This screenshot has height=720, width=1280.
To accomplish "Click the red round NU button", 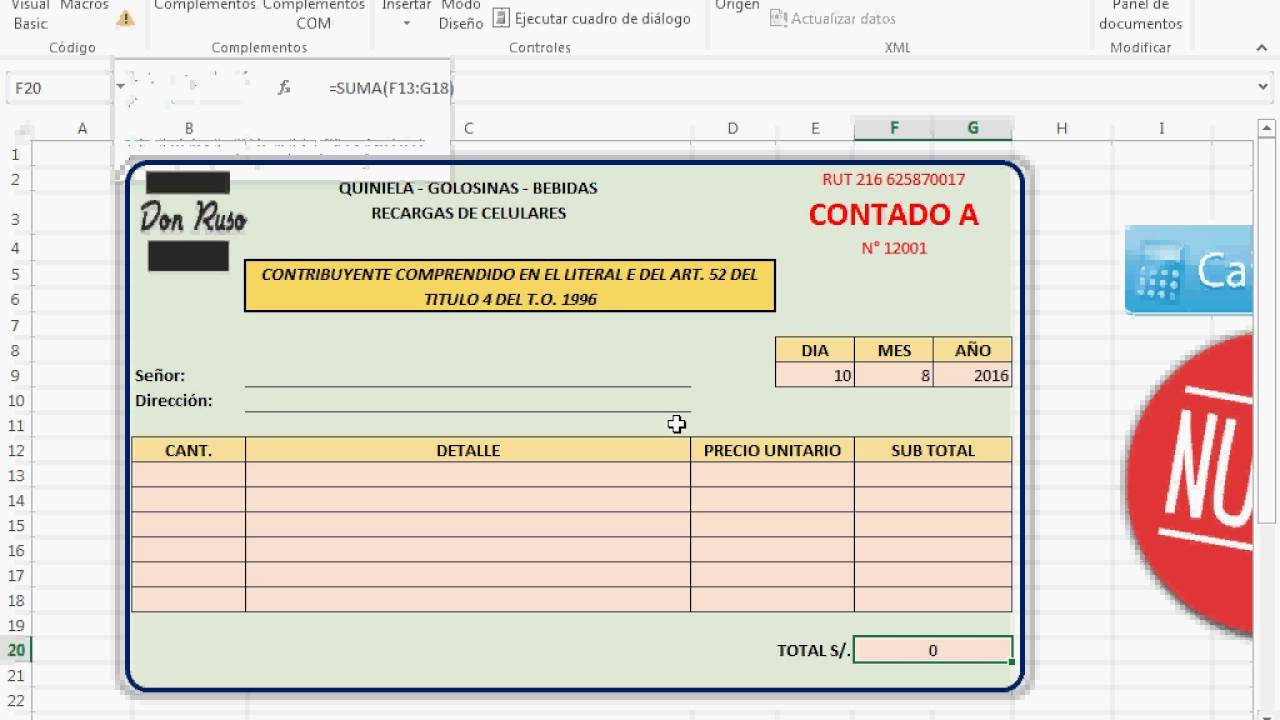I will (1192, 483).
